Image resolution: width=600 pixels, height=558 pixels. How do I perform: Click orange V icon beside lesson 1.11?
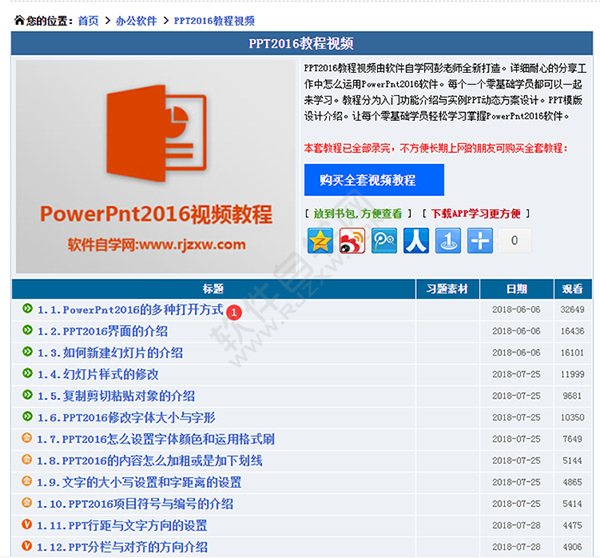tap(27, 524)
